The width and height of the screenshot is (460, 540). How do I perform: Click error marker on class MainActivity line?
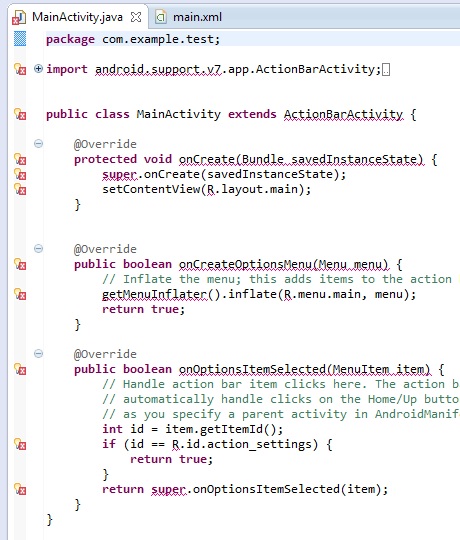click(x=20, y=114)
